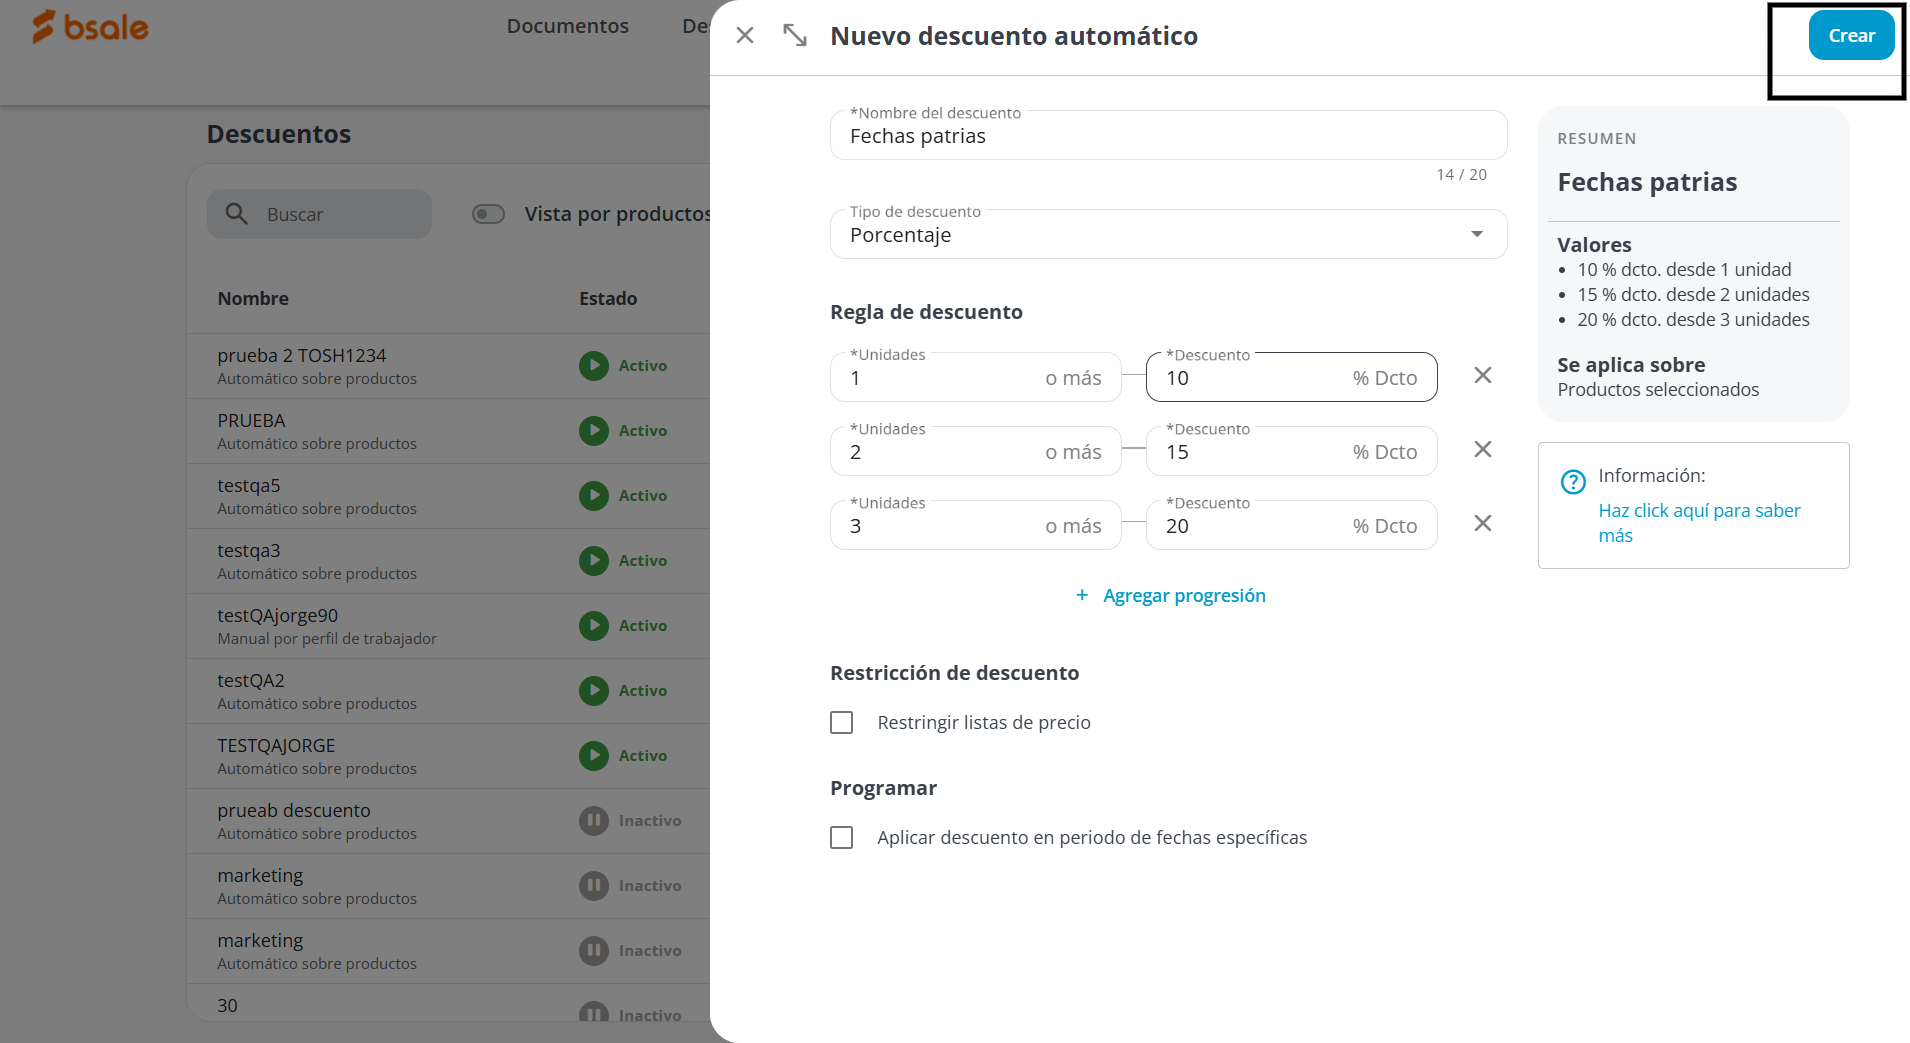Expand the discount panel to full screen
1910x1043 pixels.
795,36
